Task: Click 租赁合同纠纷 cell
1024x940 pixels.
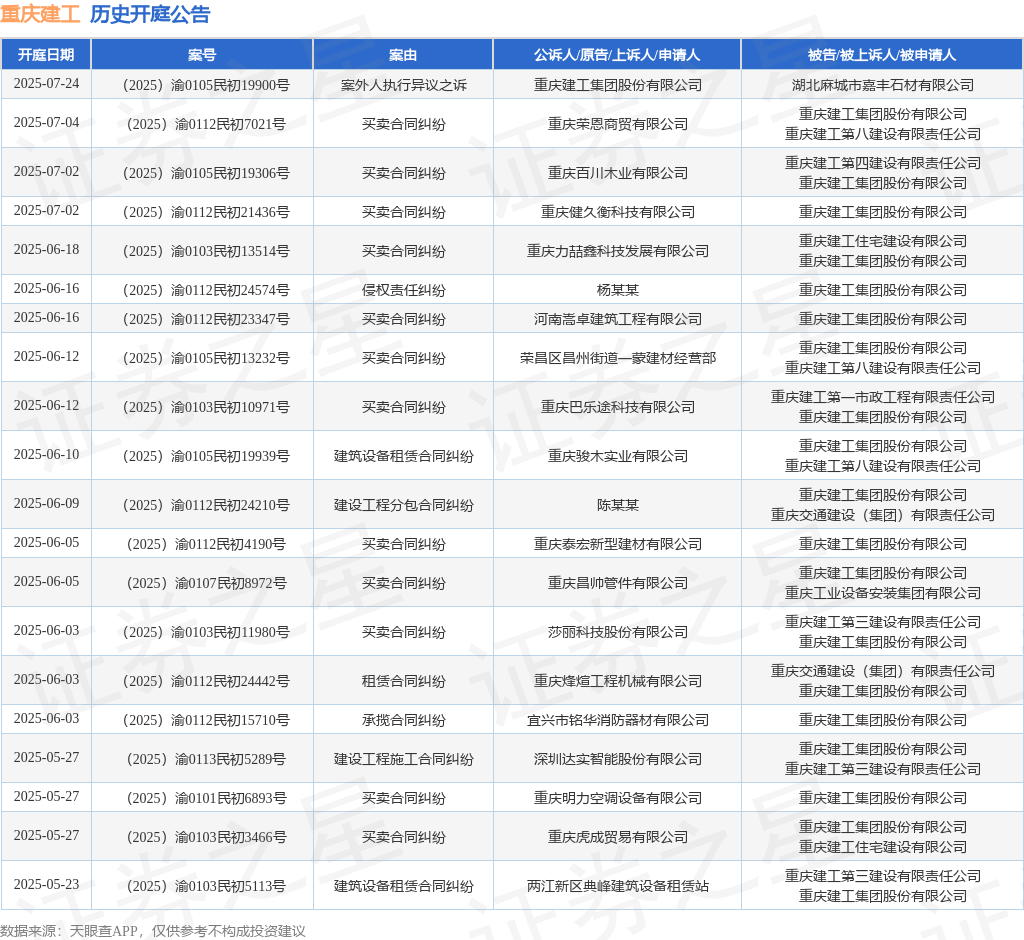Action: tap(404, 681)
